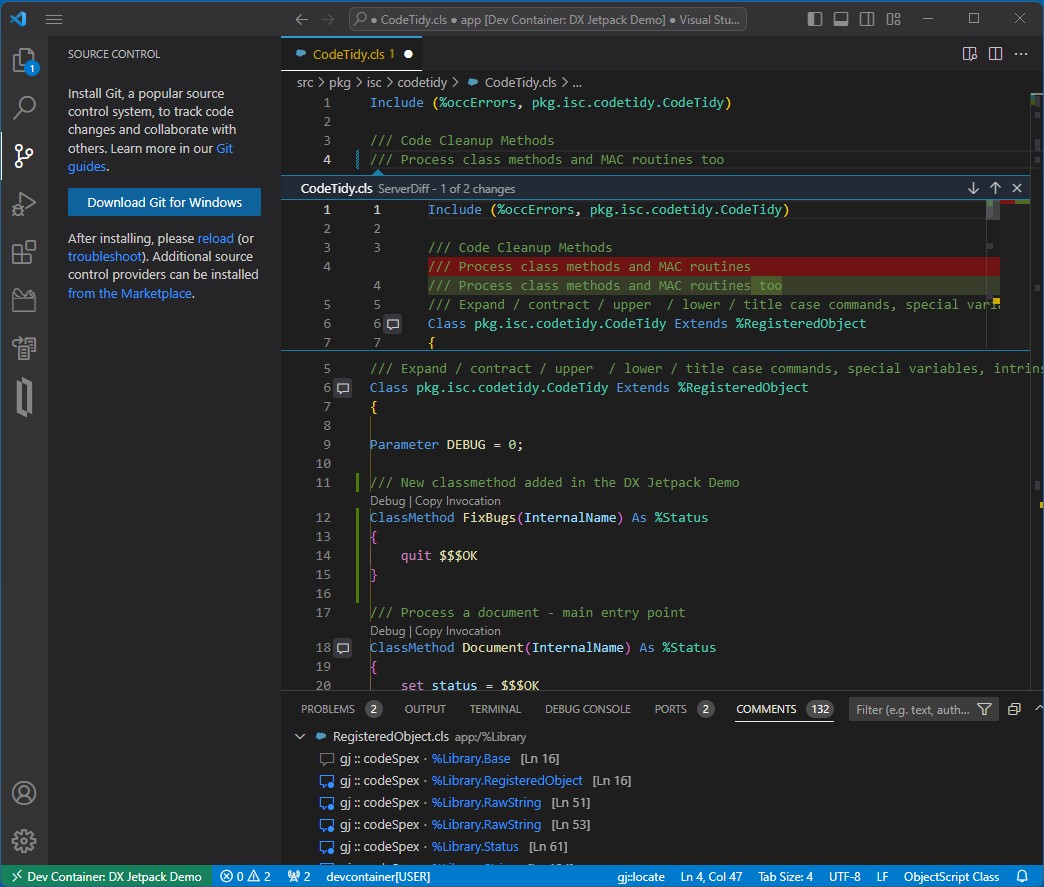Open the Extensions view in activity bar

click(x=24, y=253)
